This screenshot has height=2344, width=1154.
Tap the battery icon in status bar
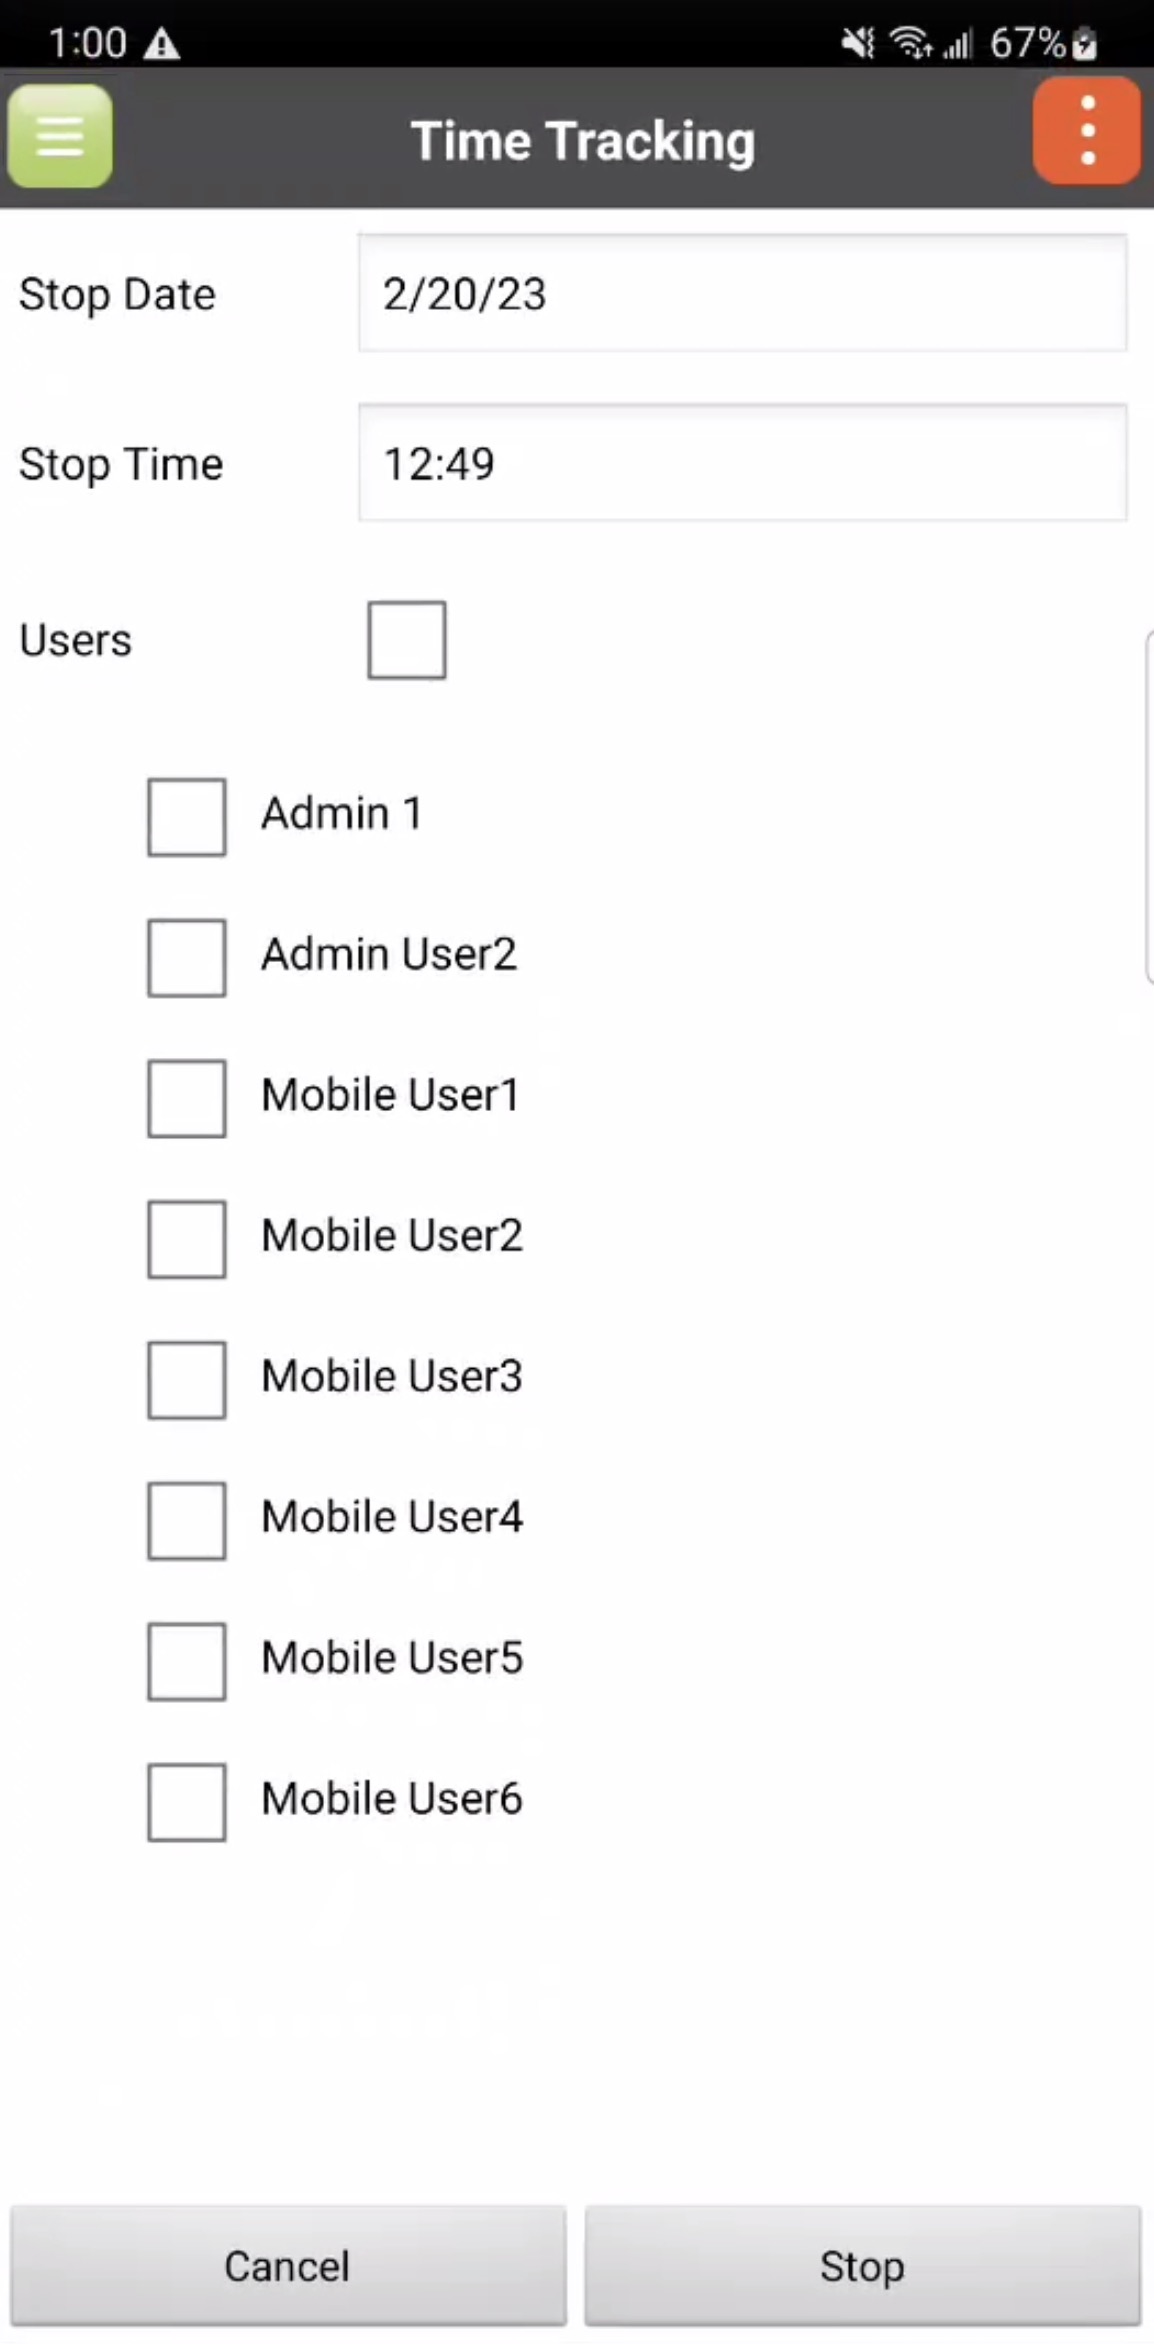coord(1085,44)
